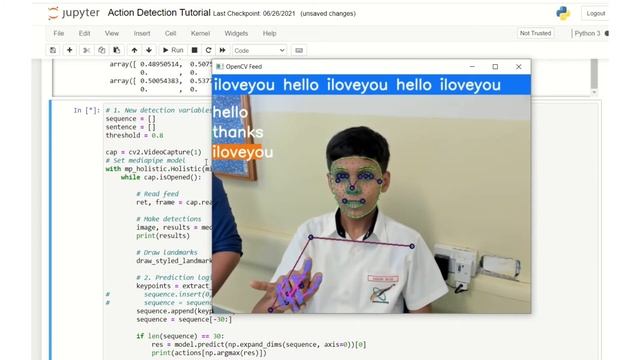The image size is (640, 360).
Task: Minimize the OpenCV Feed window
Action: coord(472,67)
